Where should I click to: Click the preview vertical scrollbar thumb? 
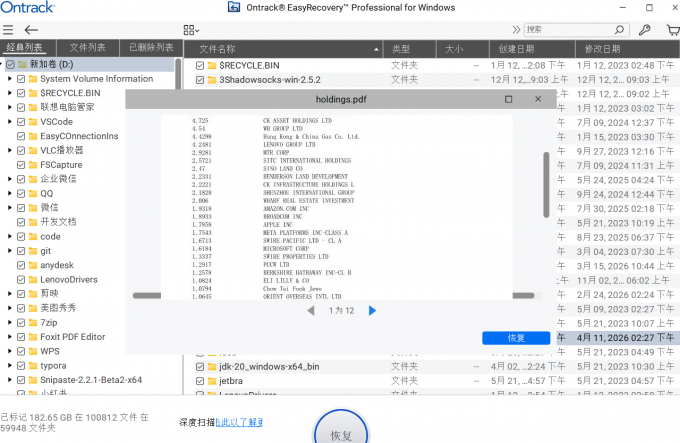546,184
